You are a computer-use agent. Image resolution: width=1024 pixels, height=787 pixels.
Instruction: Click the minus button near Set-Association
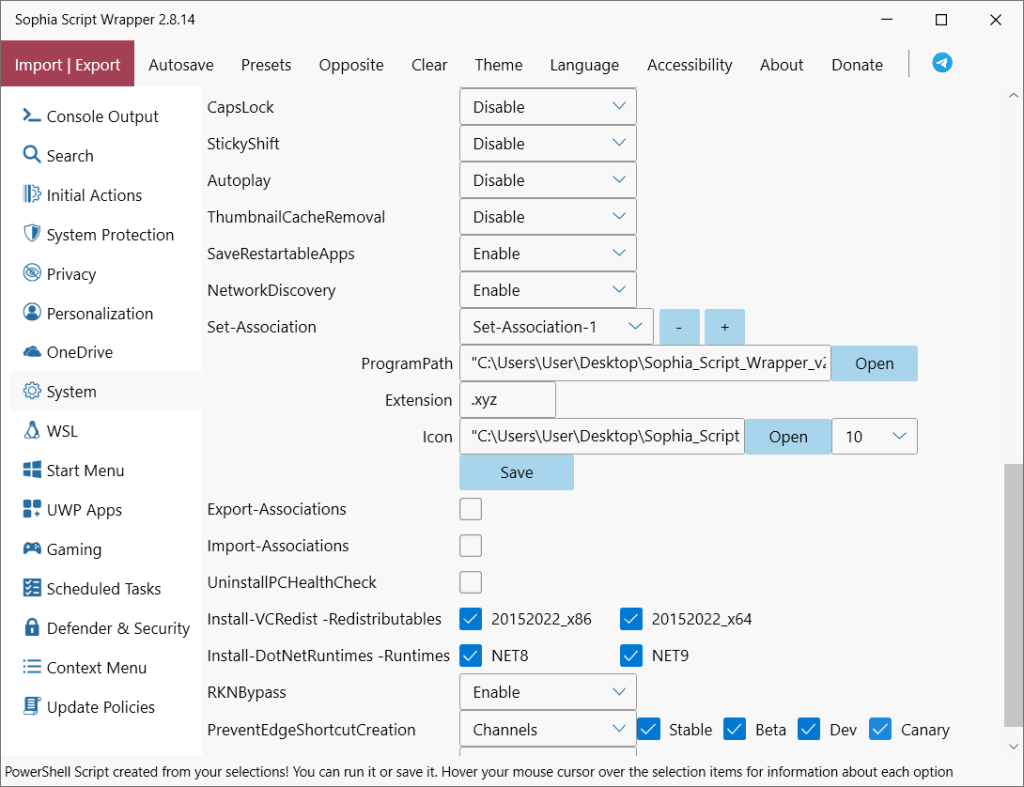pos(679,326)
